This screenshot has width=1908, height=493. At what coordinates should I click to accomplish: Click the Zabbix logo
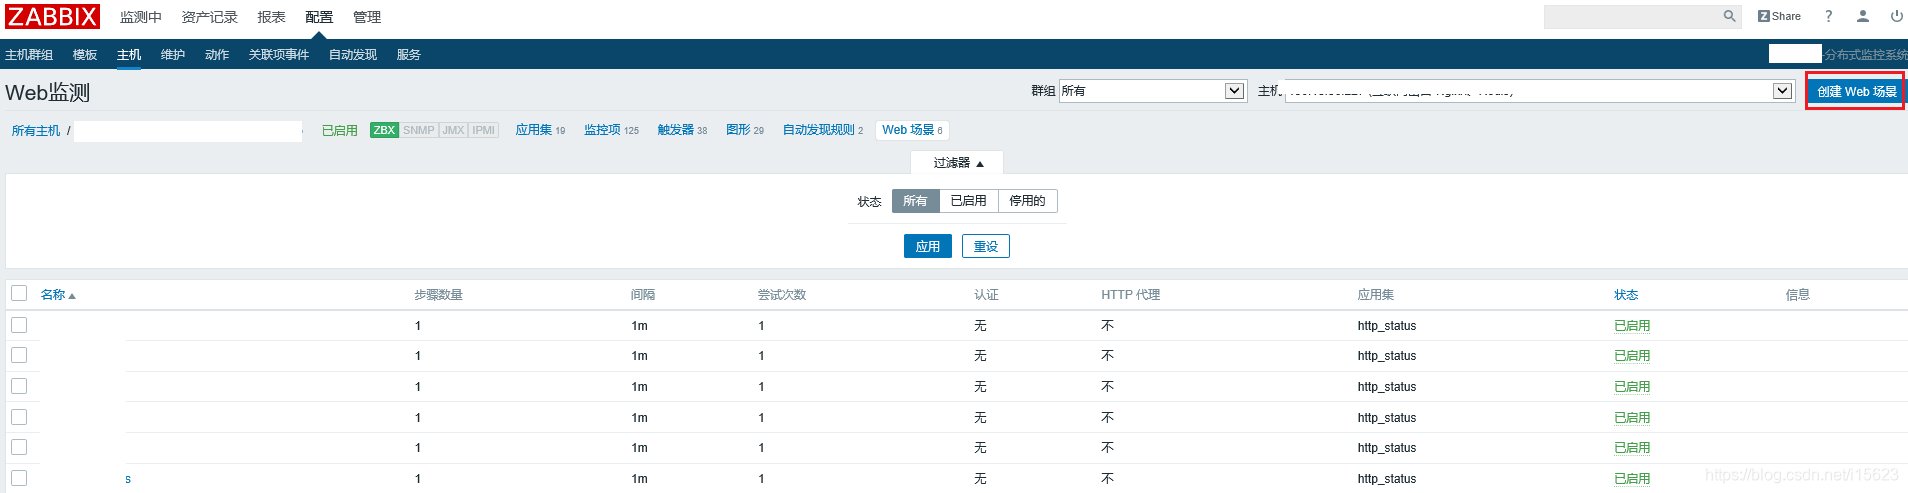(53, 16)
